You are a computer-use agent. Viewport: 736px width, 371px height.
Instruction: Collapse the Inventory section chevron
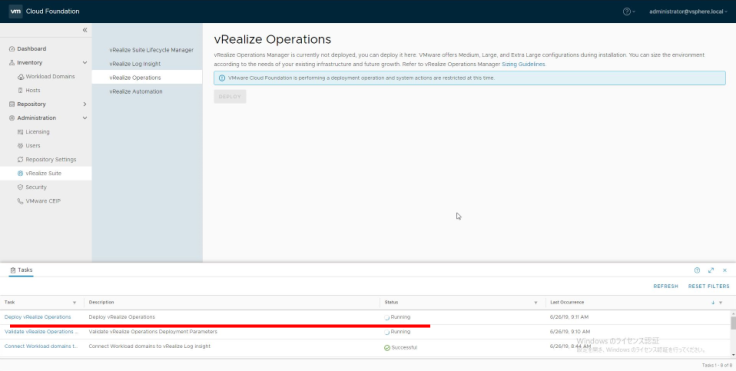coord(85,62)
